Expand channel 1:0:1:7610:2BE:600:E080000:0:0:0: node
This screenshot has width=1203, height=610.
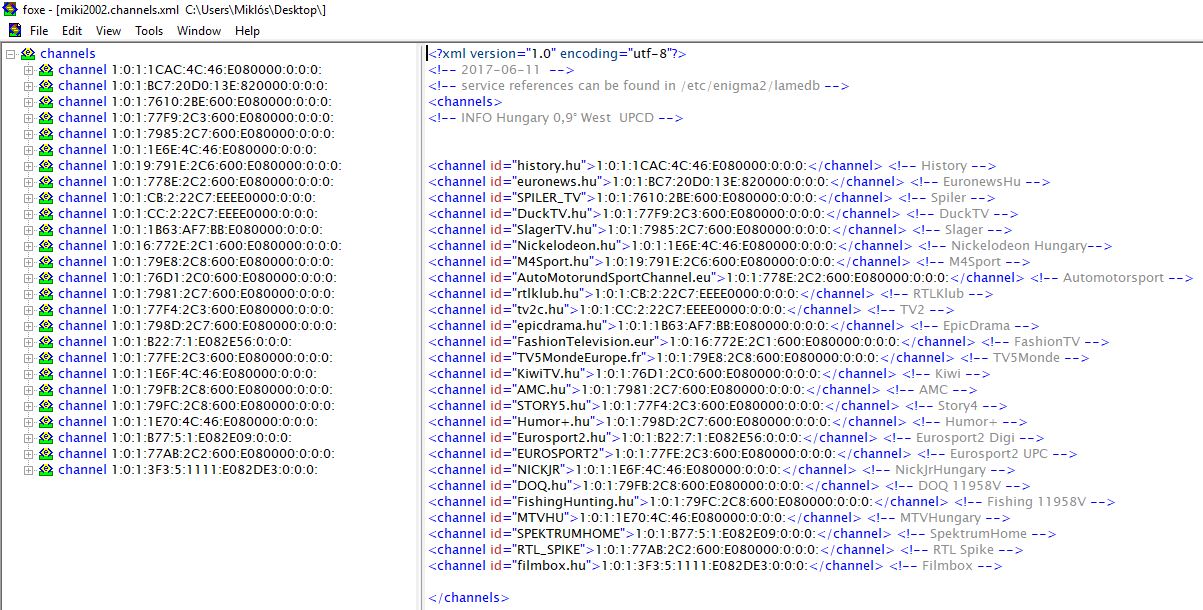pyautogui.click(x=29, y=102)
